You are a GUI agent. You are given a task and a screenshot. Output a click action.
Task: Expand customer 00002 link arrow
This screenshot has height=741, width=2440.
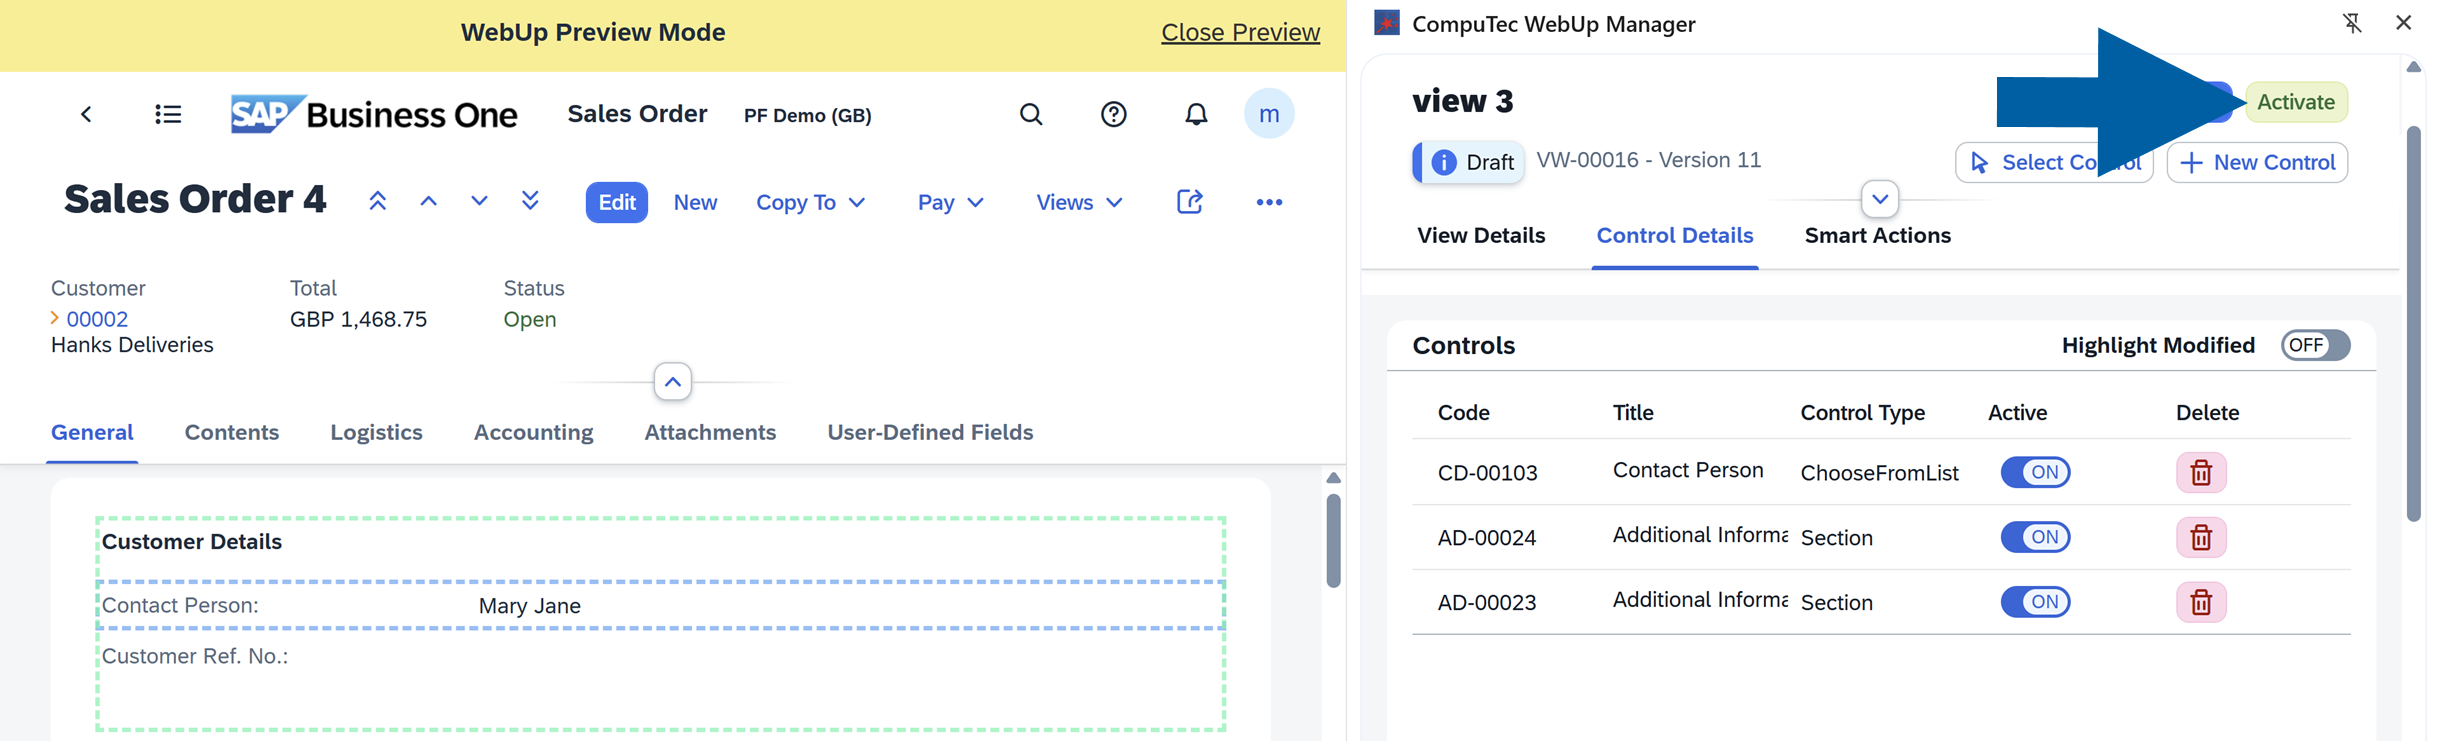coord(55,319)
